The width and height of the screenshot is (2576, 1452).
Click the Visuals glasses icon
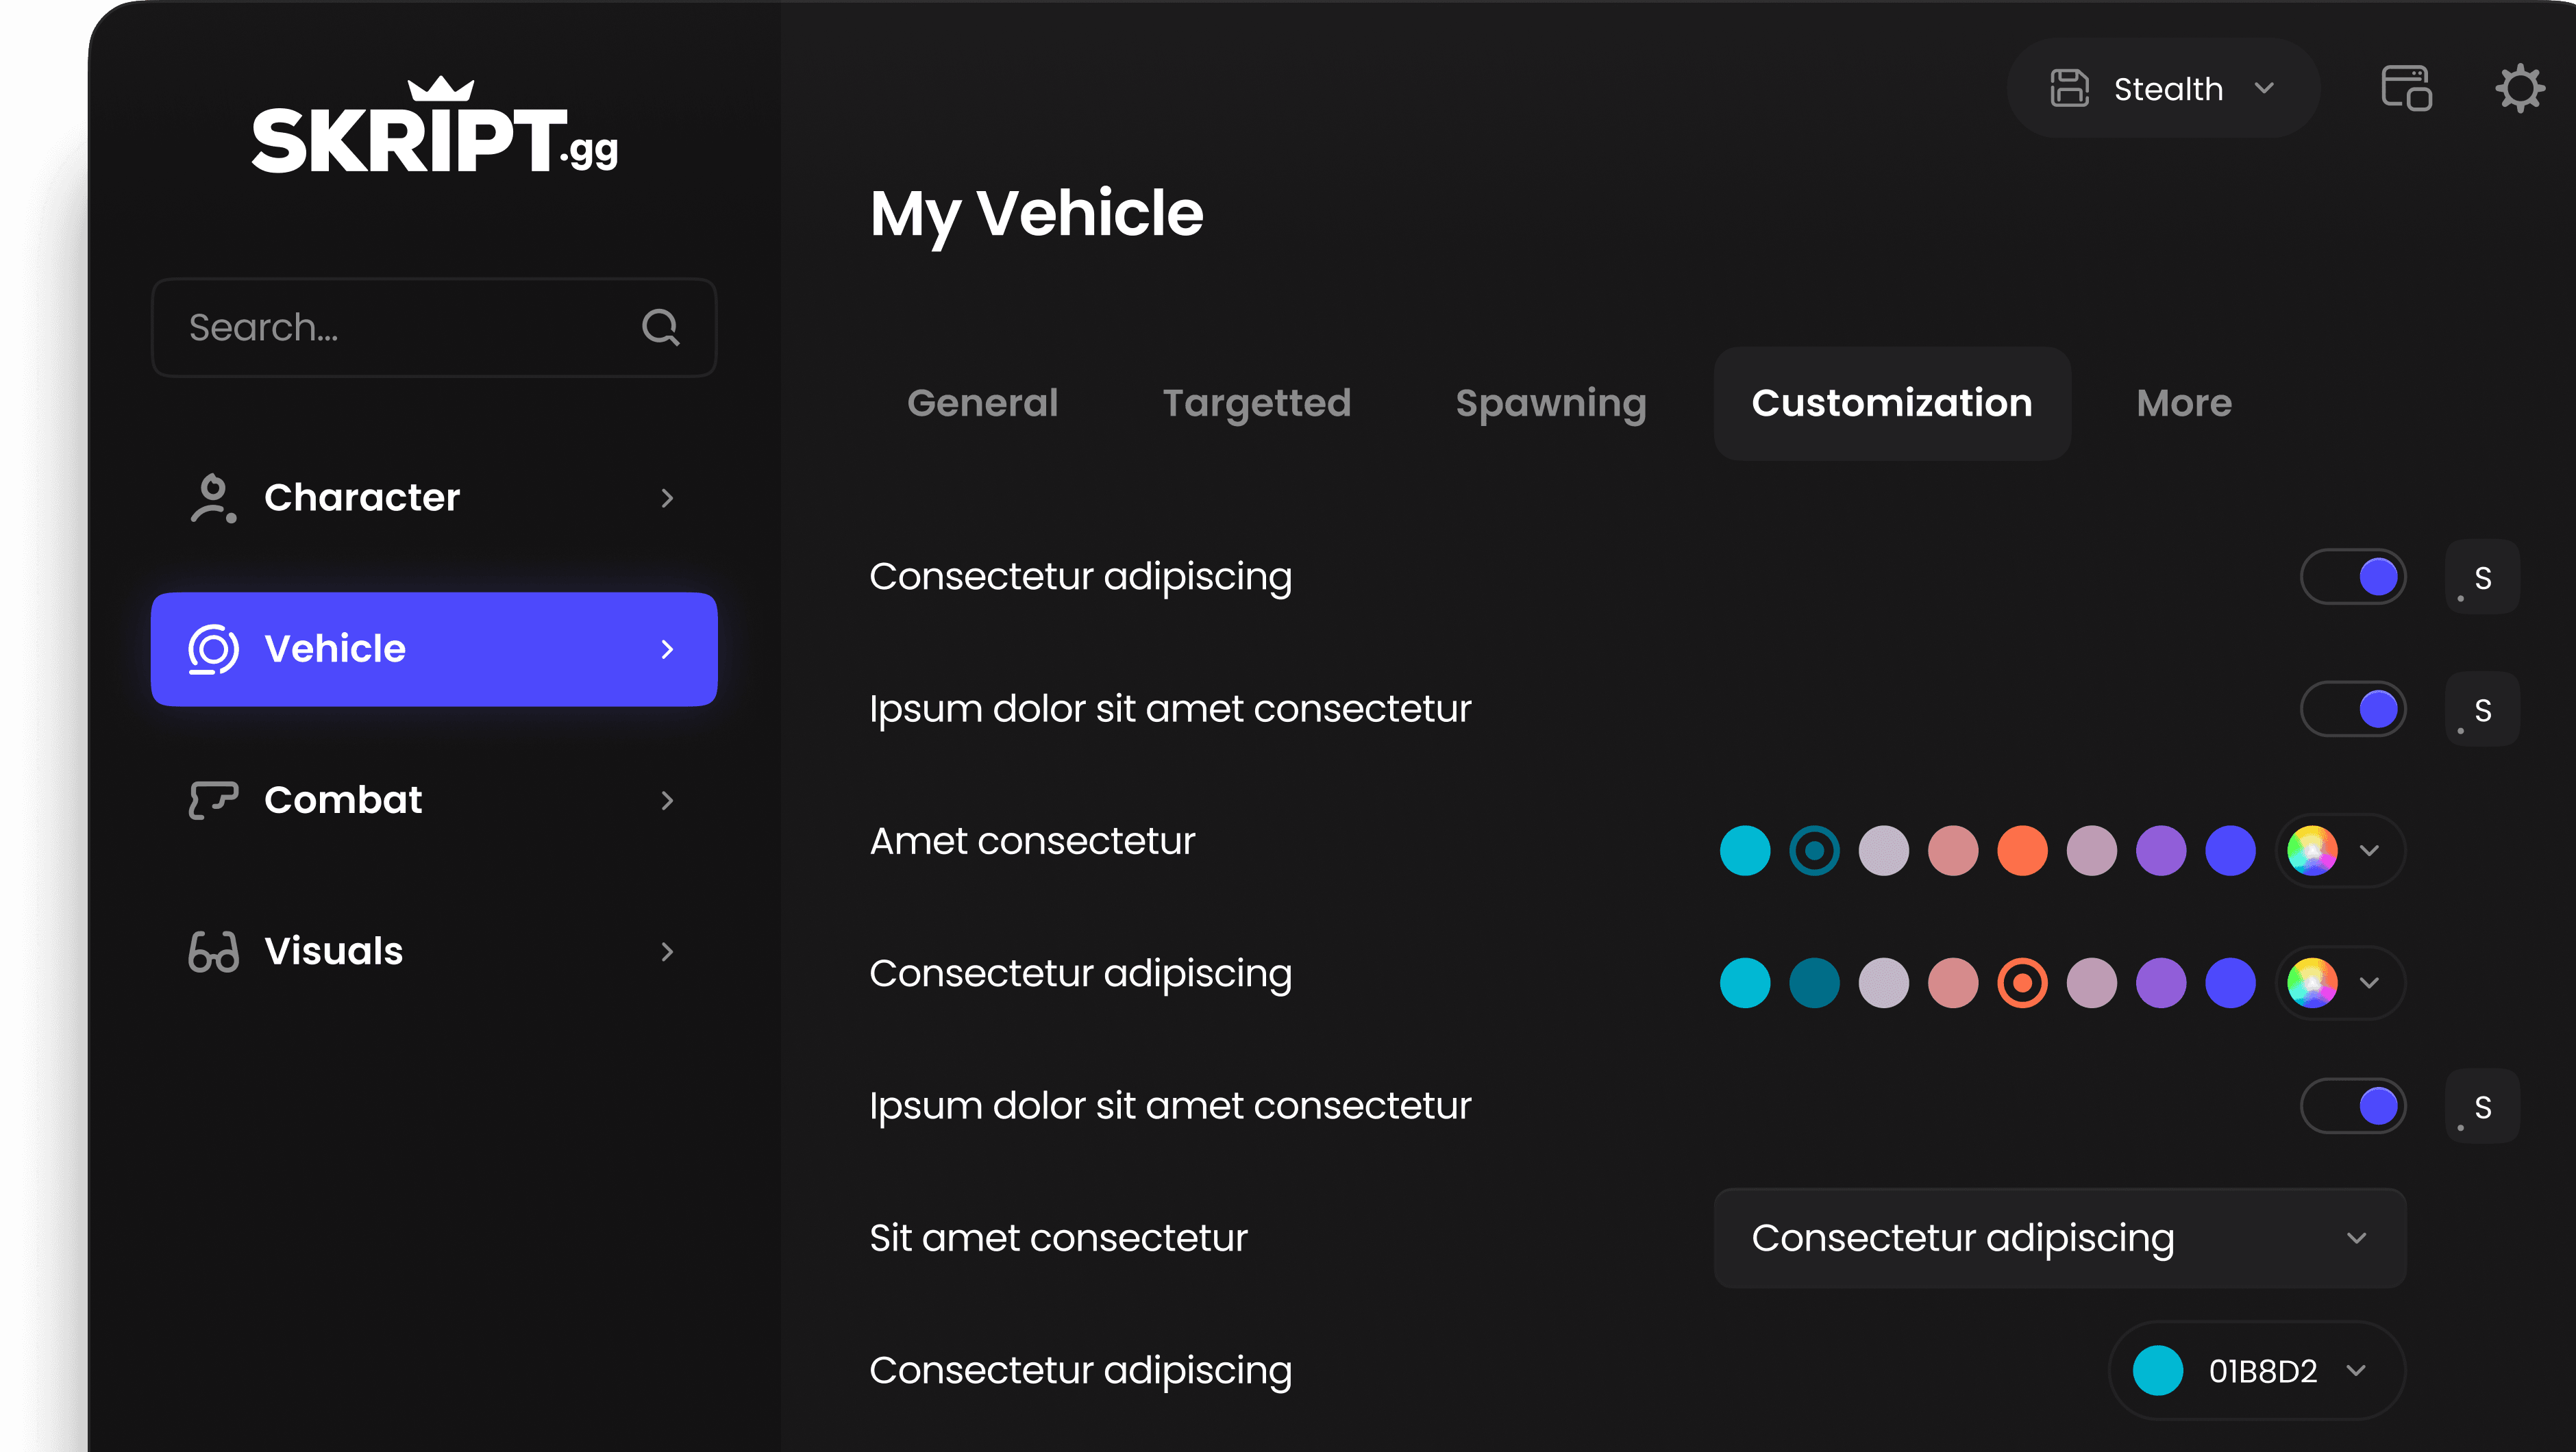coord(212,951)
